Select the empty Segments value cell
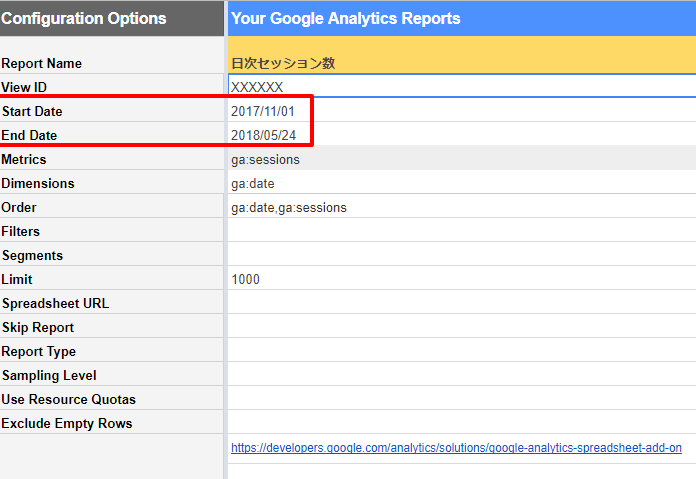Screen dimensions: 696x479 click(x=460, y=255)
